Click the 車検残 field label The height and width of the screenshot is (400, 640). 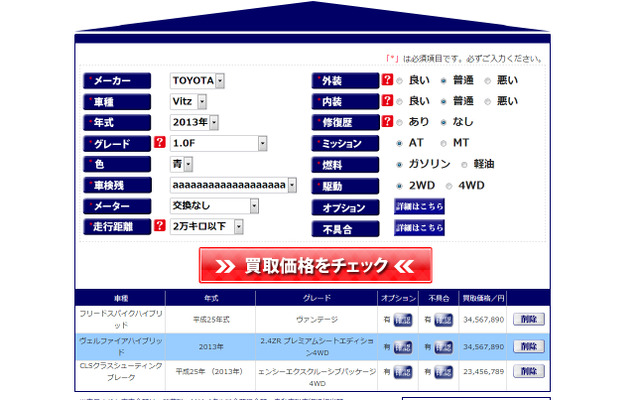click(x=117, y=185)
